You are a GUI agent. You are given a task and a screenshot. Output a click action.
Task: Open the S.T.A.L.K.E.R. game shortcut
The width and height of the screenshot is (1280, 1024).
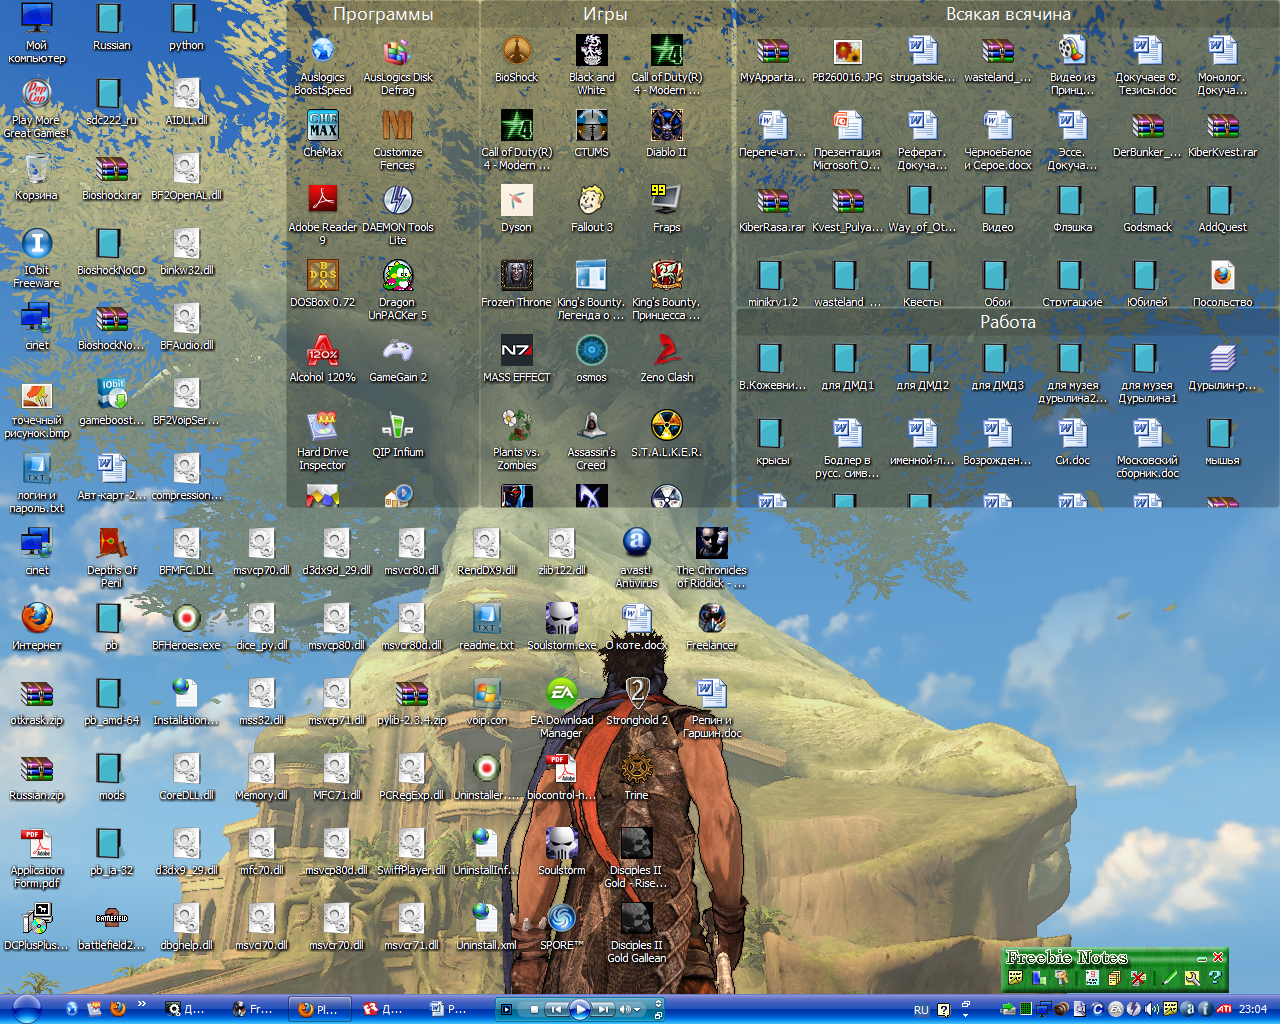[x=666, y=427]
